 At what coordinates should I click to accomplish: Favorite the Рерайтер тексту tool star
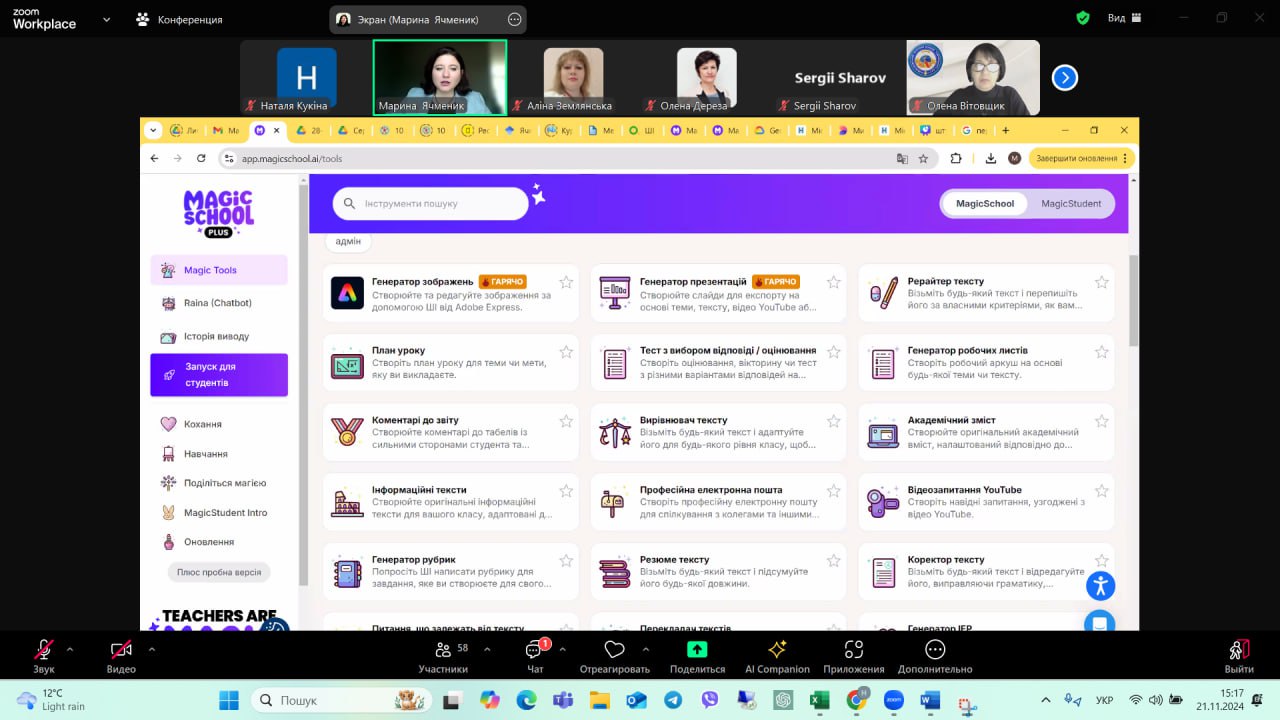pos(1102,282)
